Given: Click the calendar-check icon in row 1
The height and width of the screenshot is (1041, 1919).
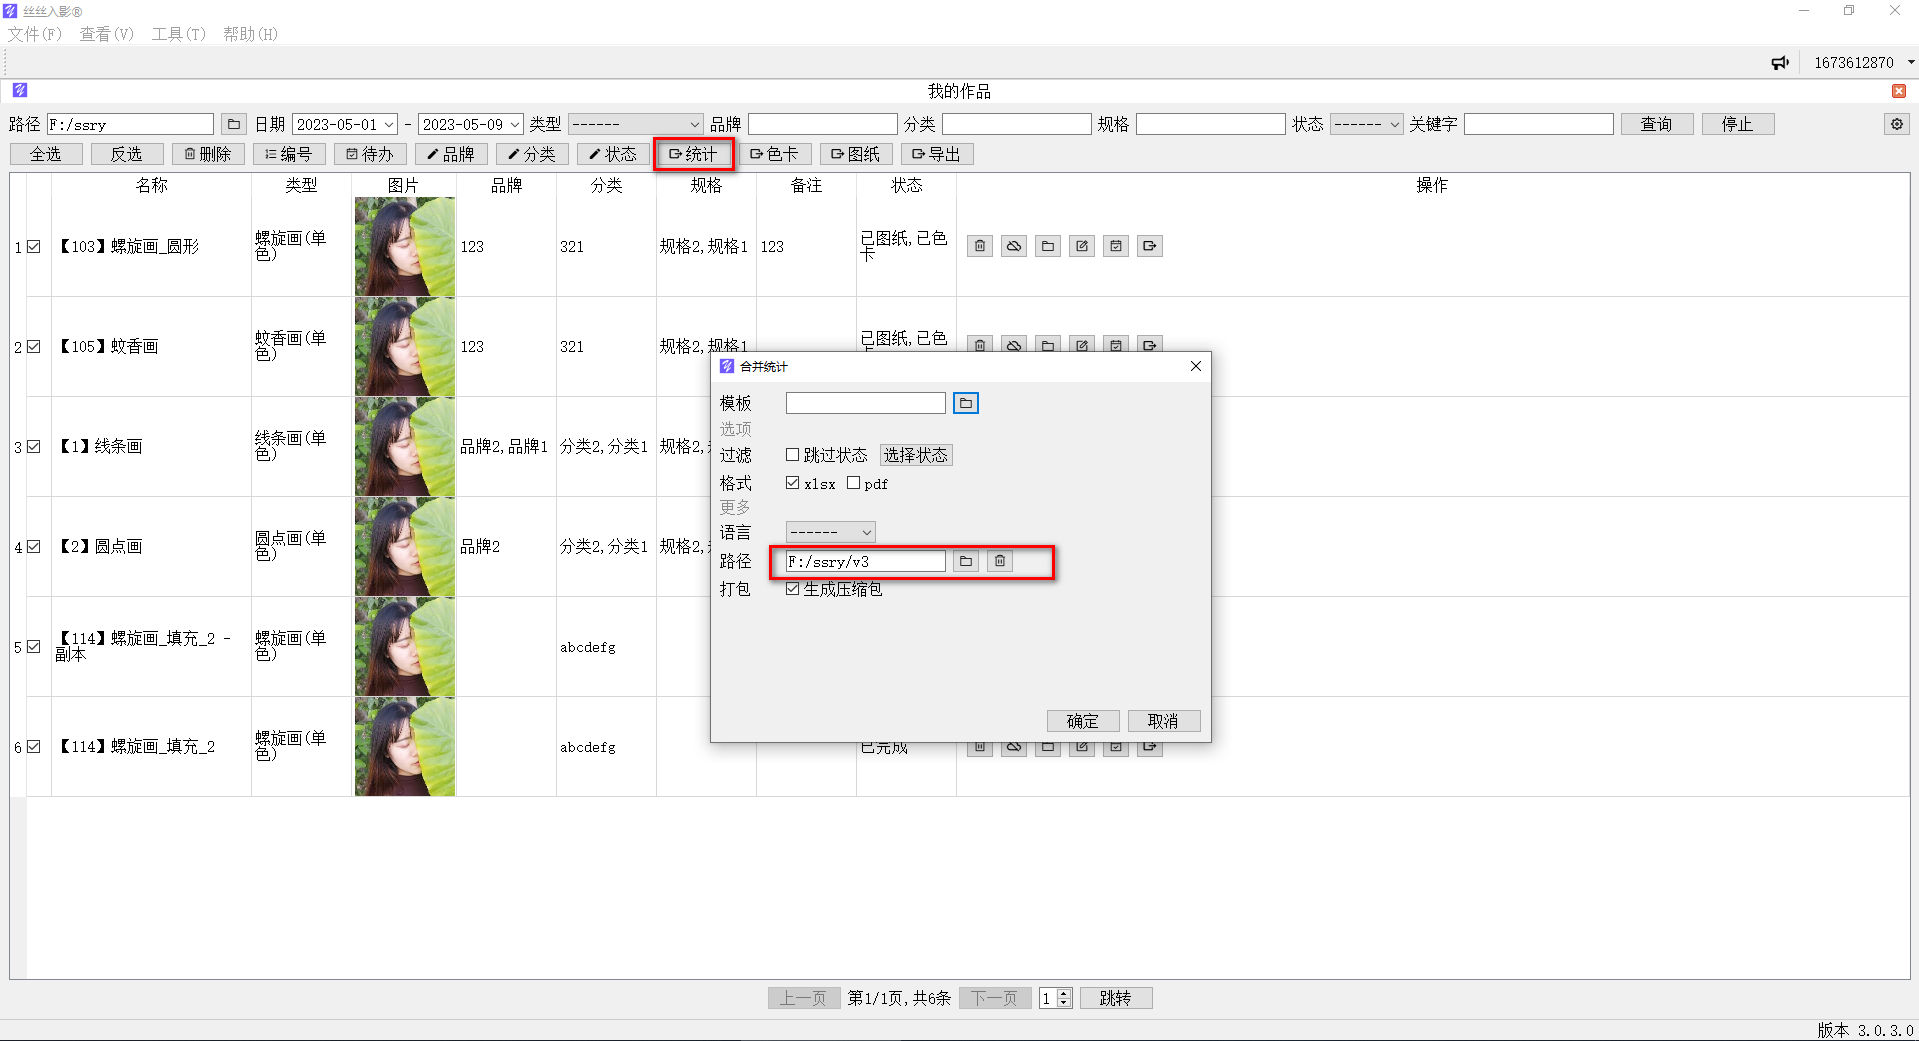Looking at the screenshot, I should [x=1116, y=246].
